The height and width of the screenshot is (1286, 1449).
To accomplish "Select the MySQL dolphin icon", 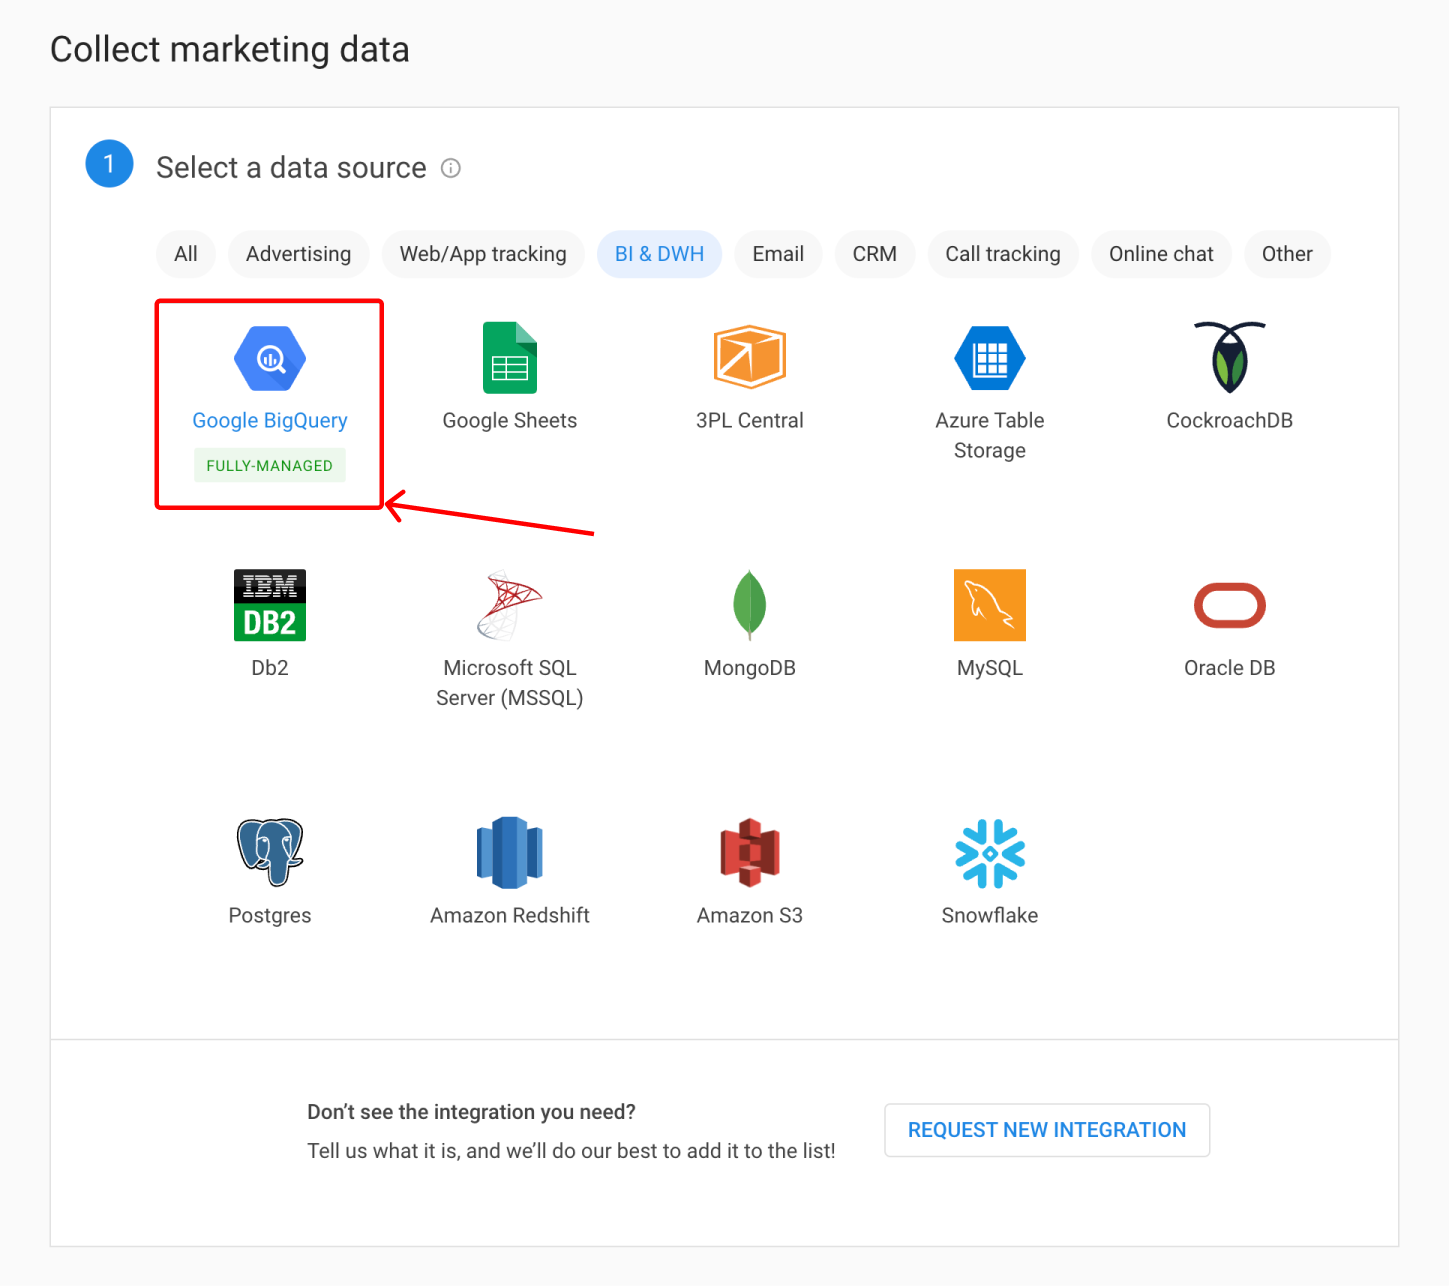I will click(990, 605).
